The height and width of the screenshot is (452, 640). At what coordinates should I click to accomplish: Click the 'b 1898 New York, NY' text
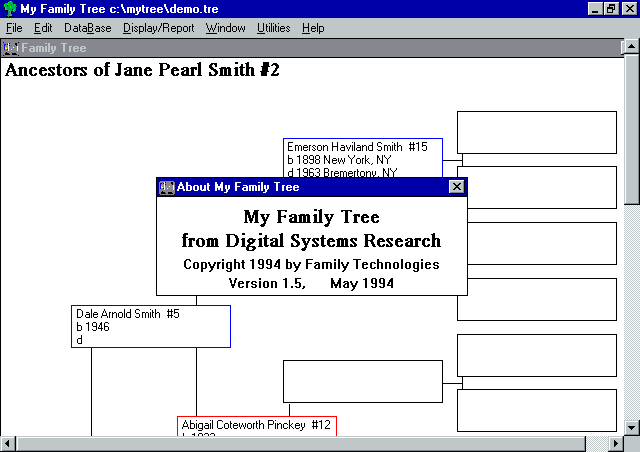[339, 160]
